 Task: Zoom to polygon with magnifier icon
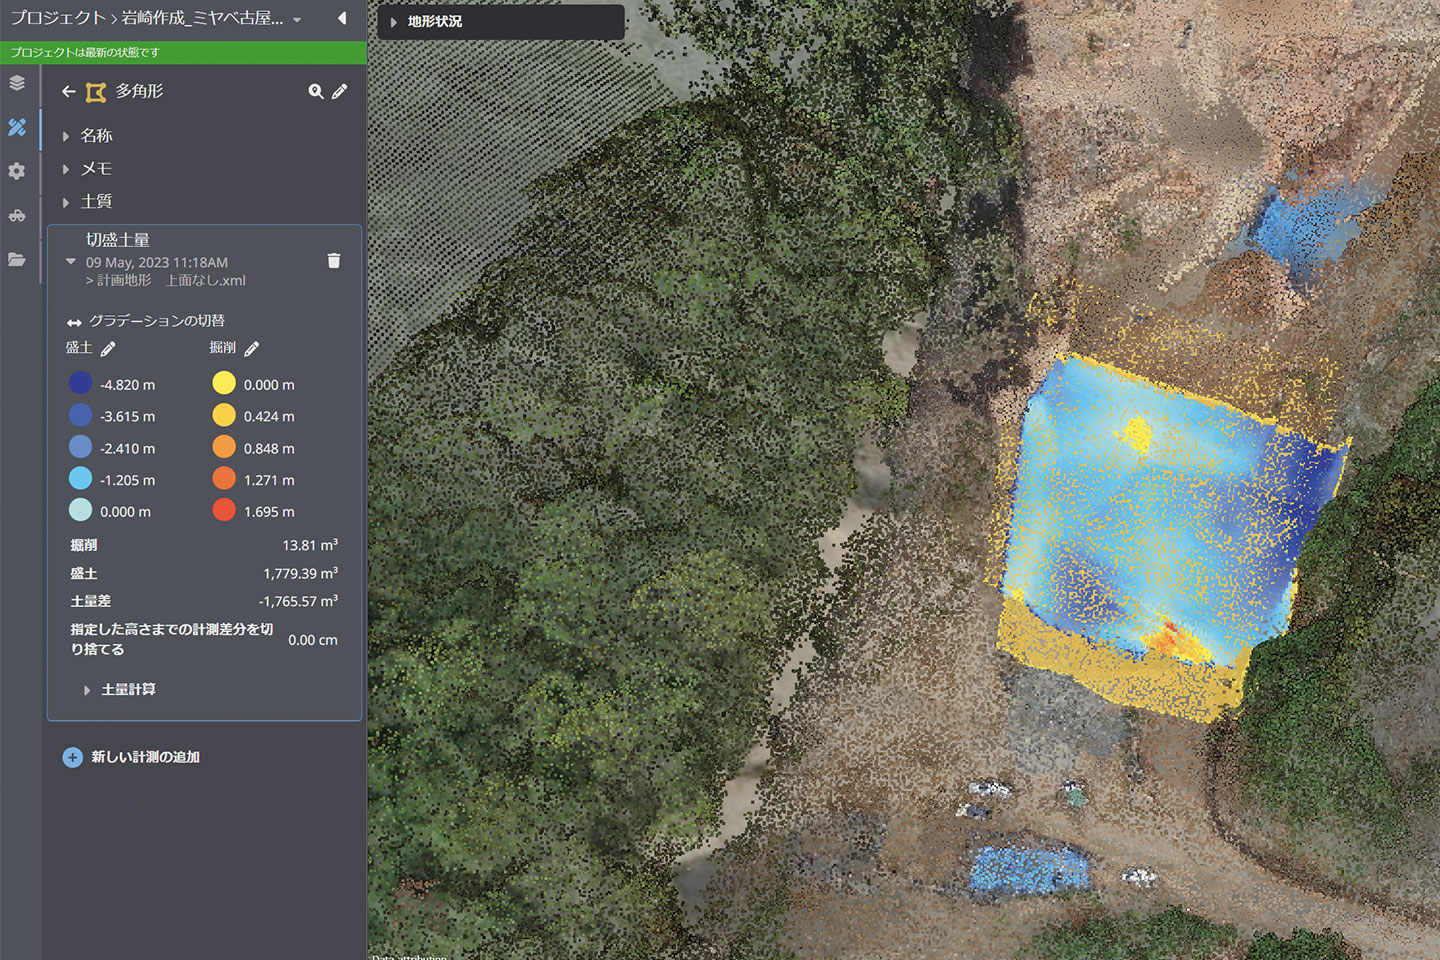click(315, 92)
